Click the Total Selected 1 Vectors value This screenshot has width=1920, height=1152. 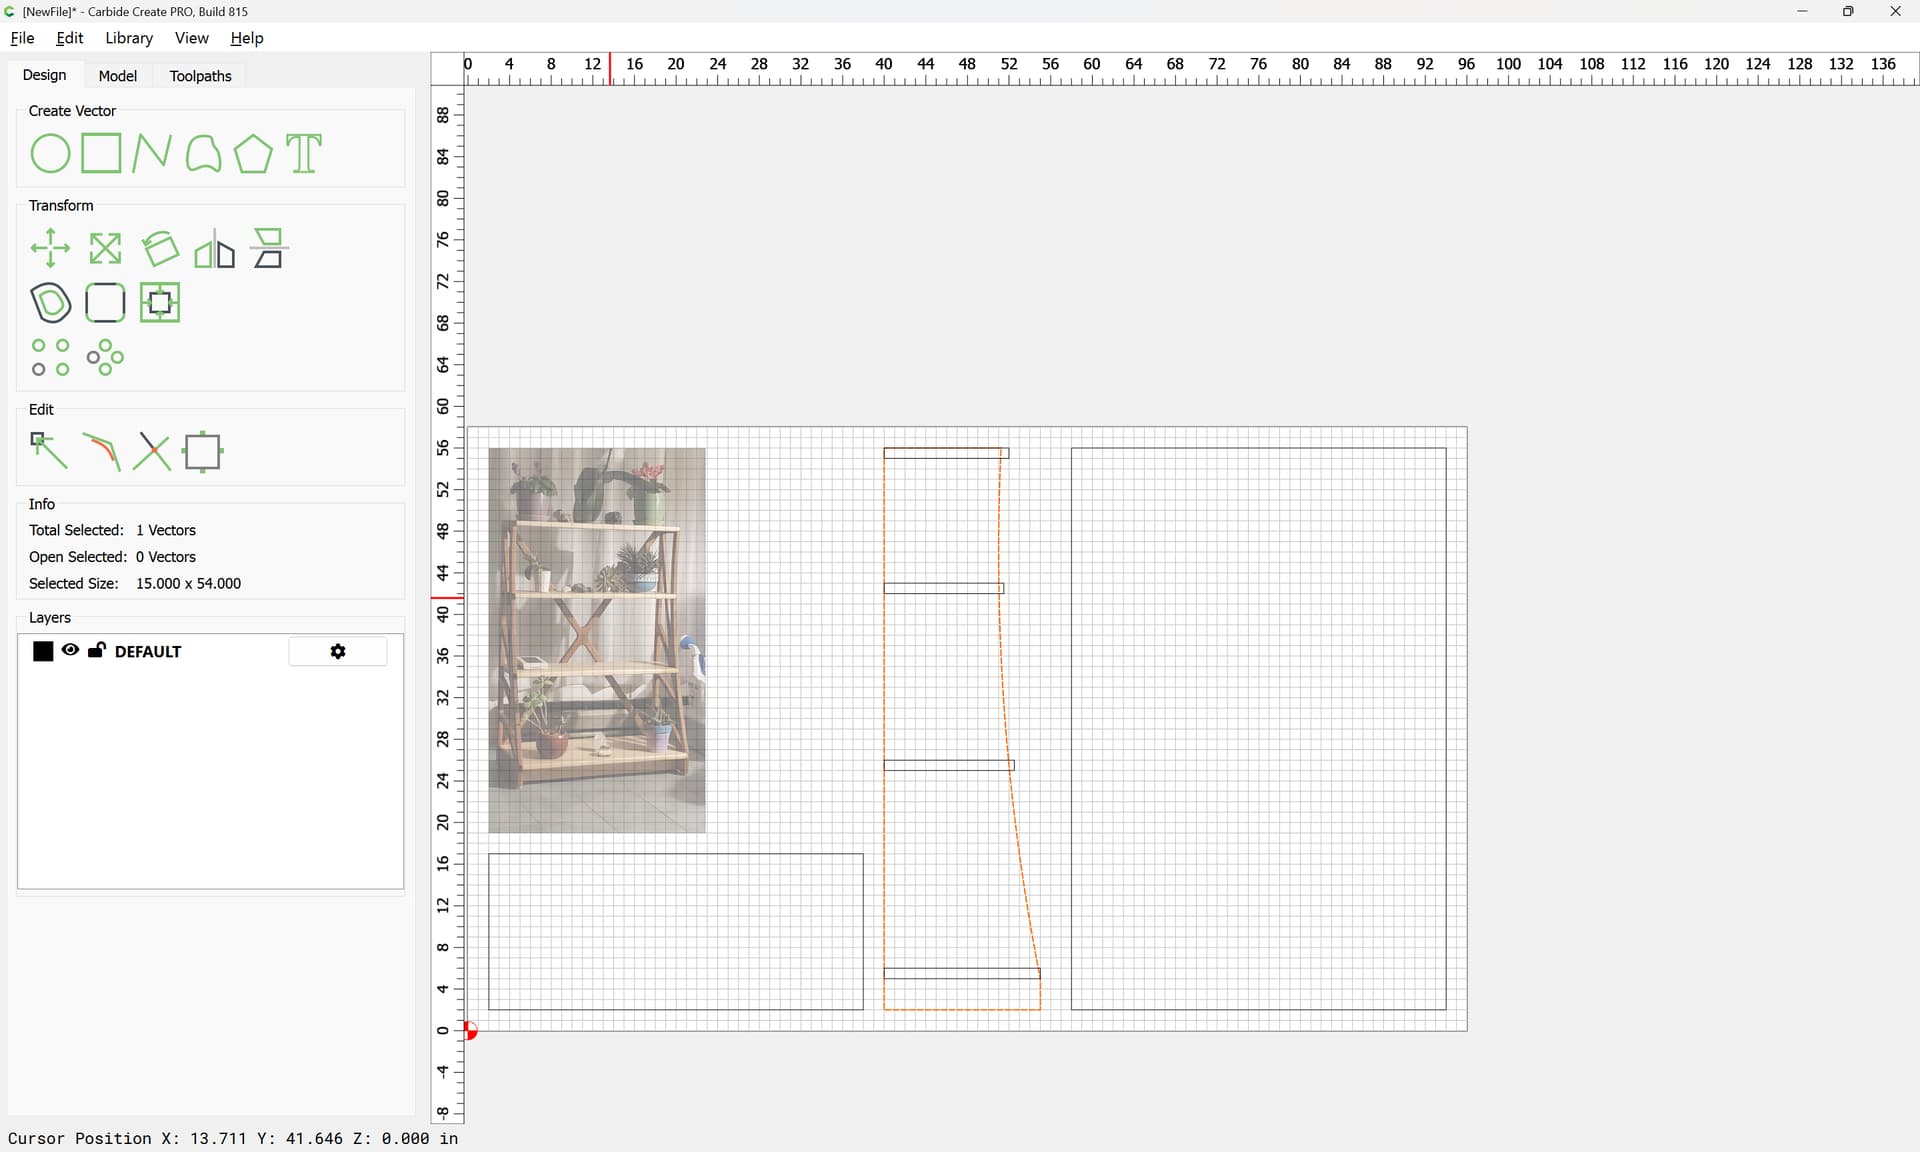(166, 530)
